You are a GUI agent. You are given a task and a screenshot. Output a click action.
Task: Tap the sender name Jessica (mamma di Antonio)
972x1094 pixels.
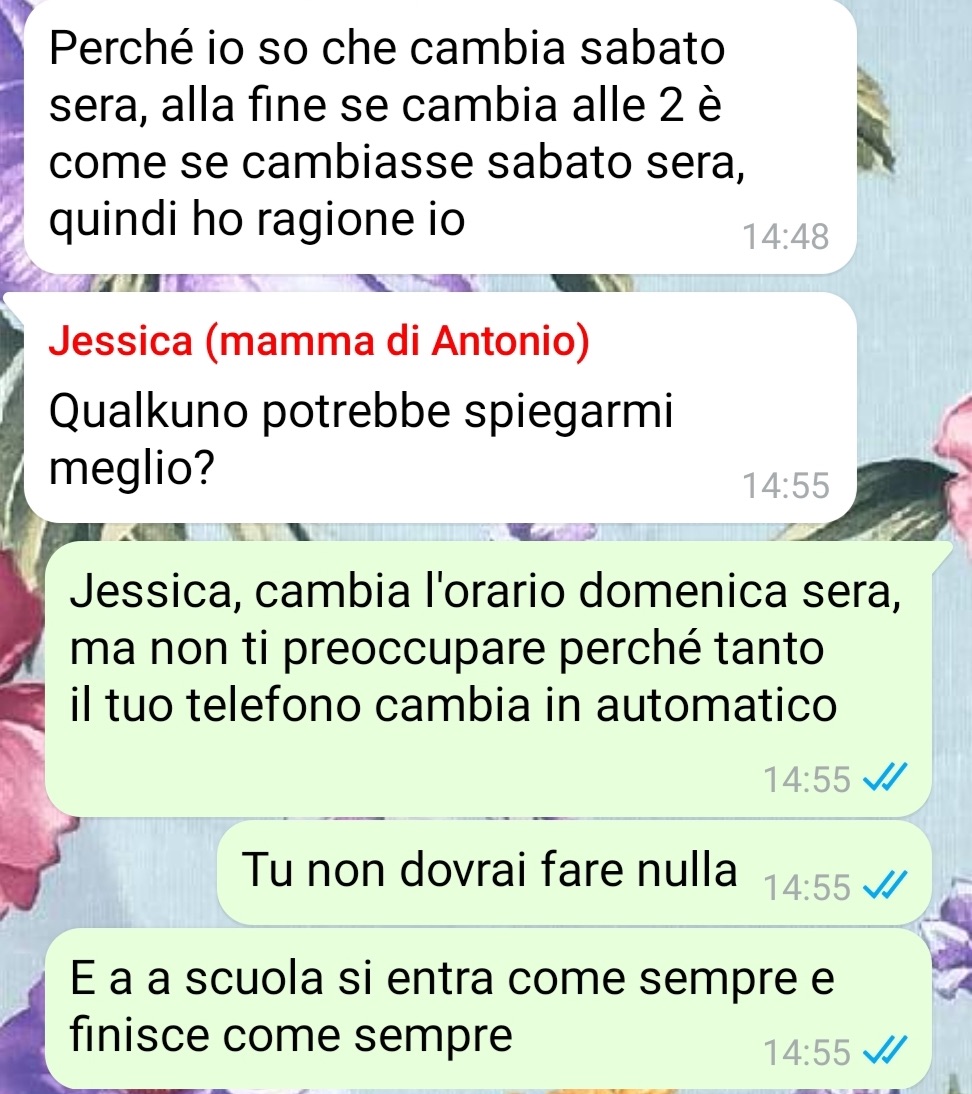pyautogui.click(x=319, y=341)
